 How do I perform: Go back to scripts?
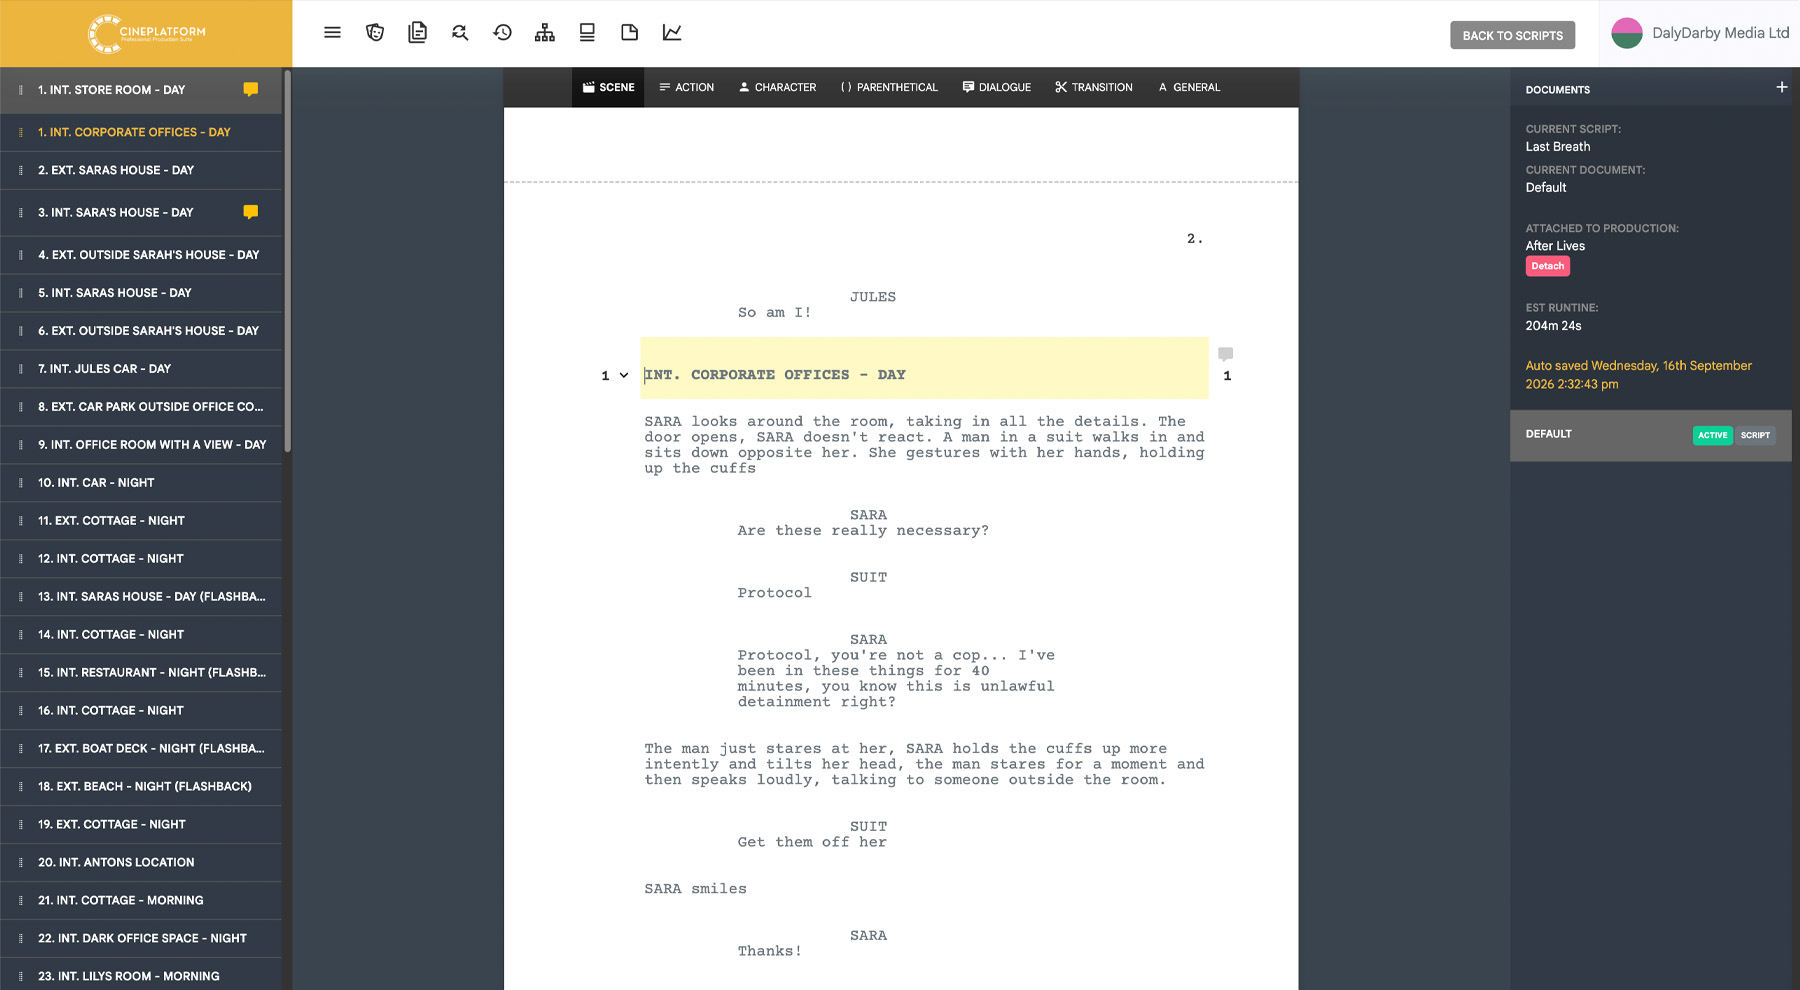tap(1512, 35)
